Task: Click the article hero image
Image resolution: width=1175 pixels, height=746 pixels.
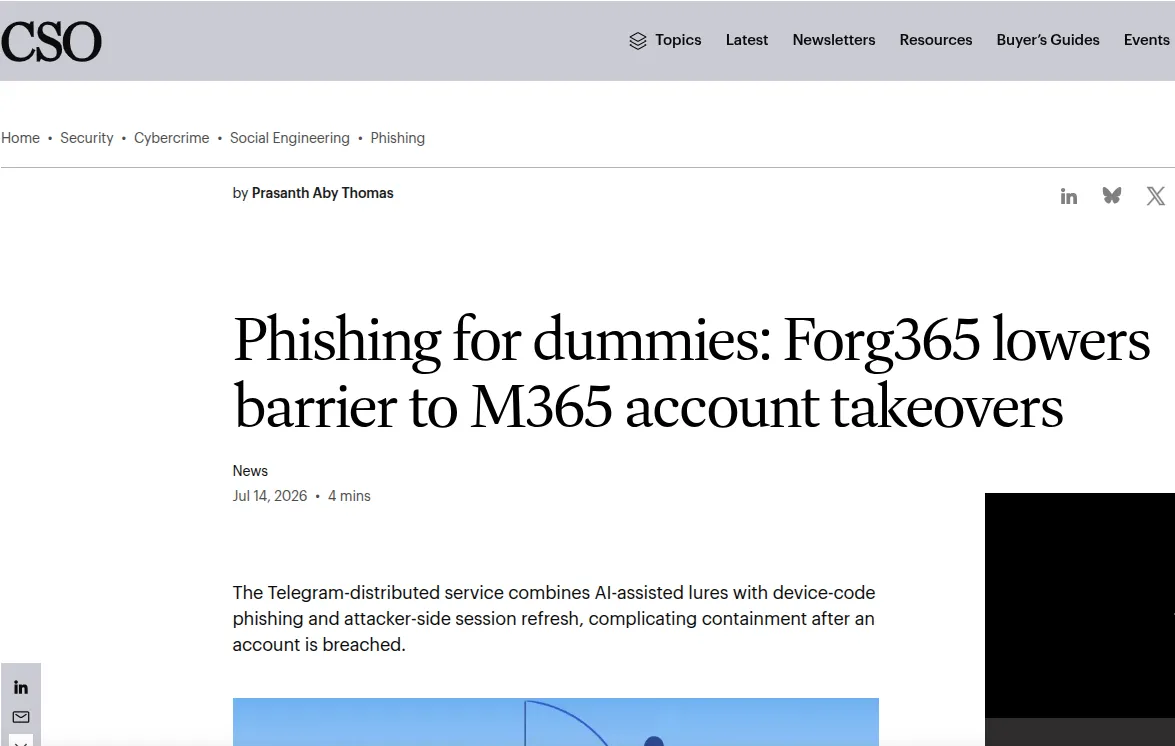Action: coord(555,721)
